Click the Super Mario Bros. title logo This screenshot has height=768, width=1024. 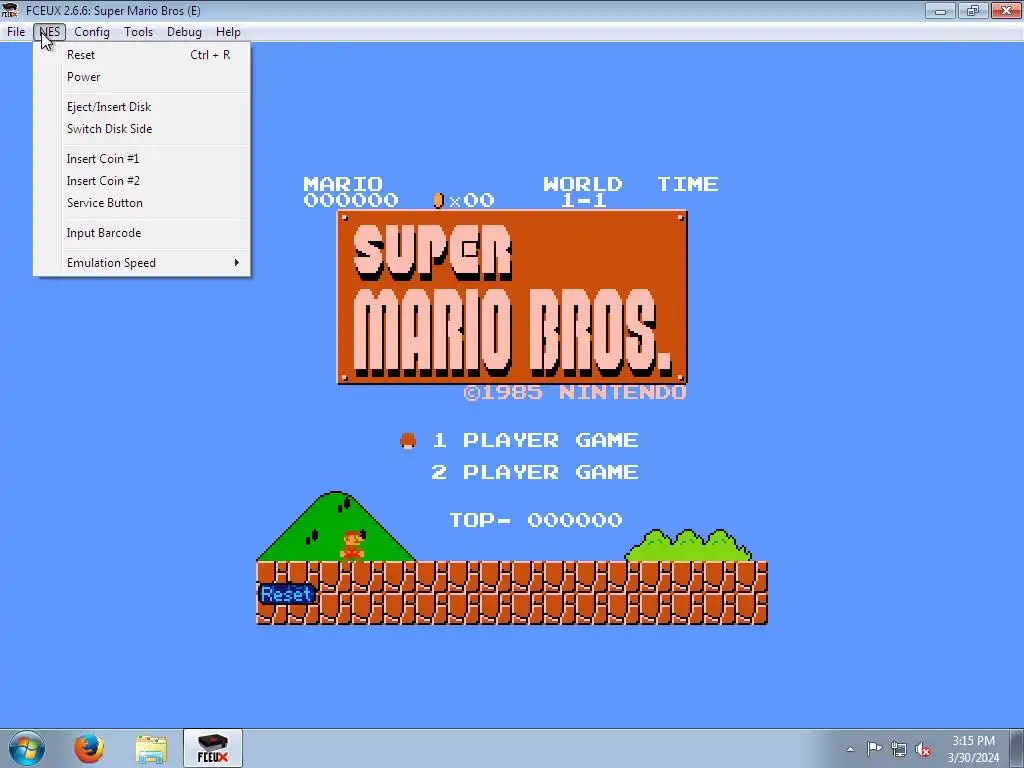tap(512, 297)
